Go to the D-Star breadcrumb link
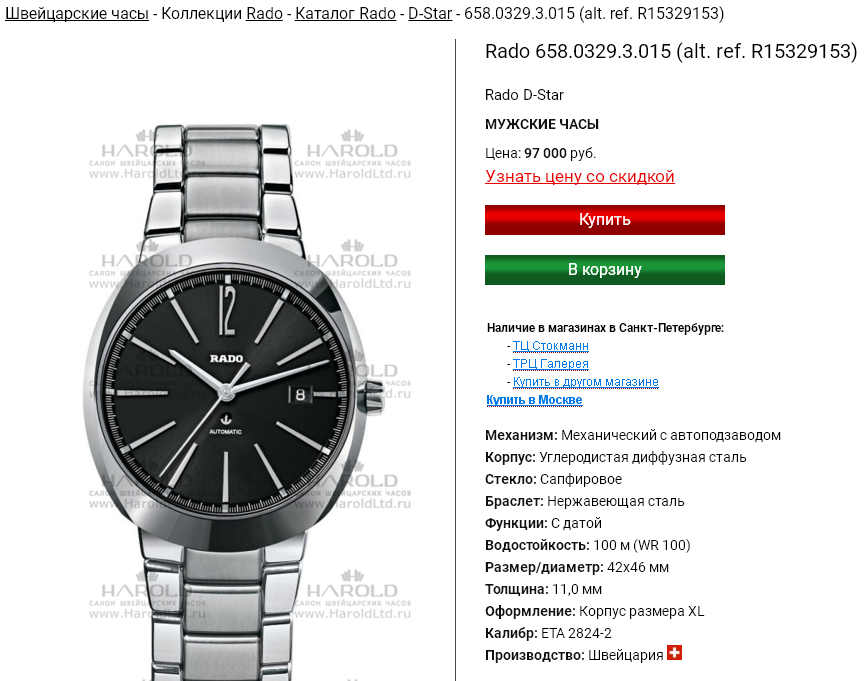 pyautogui.click(x=430, y=13)
